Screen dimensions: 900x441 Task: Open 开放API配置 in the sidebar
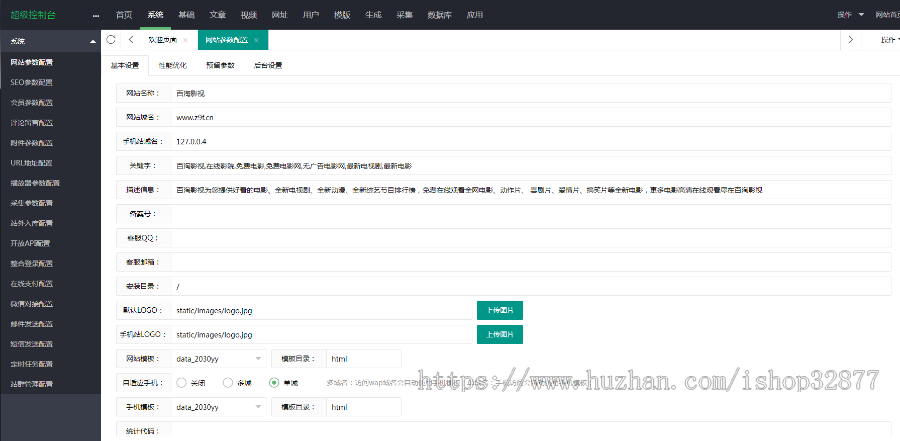[30, 243]
